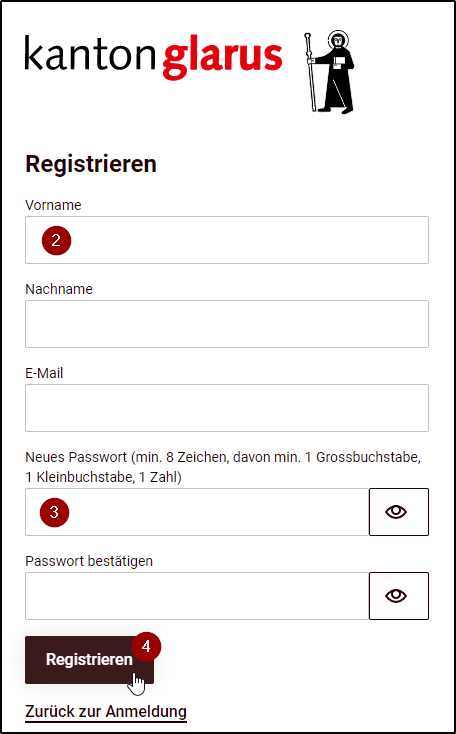Image resolution: width=456 pixels, height=734 pixels.
Task: Select the Passwort bestätigen input field
Action: (x=197, y=596)
